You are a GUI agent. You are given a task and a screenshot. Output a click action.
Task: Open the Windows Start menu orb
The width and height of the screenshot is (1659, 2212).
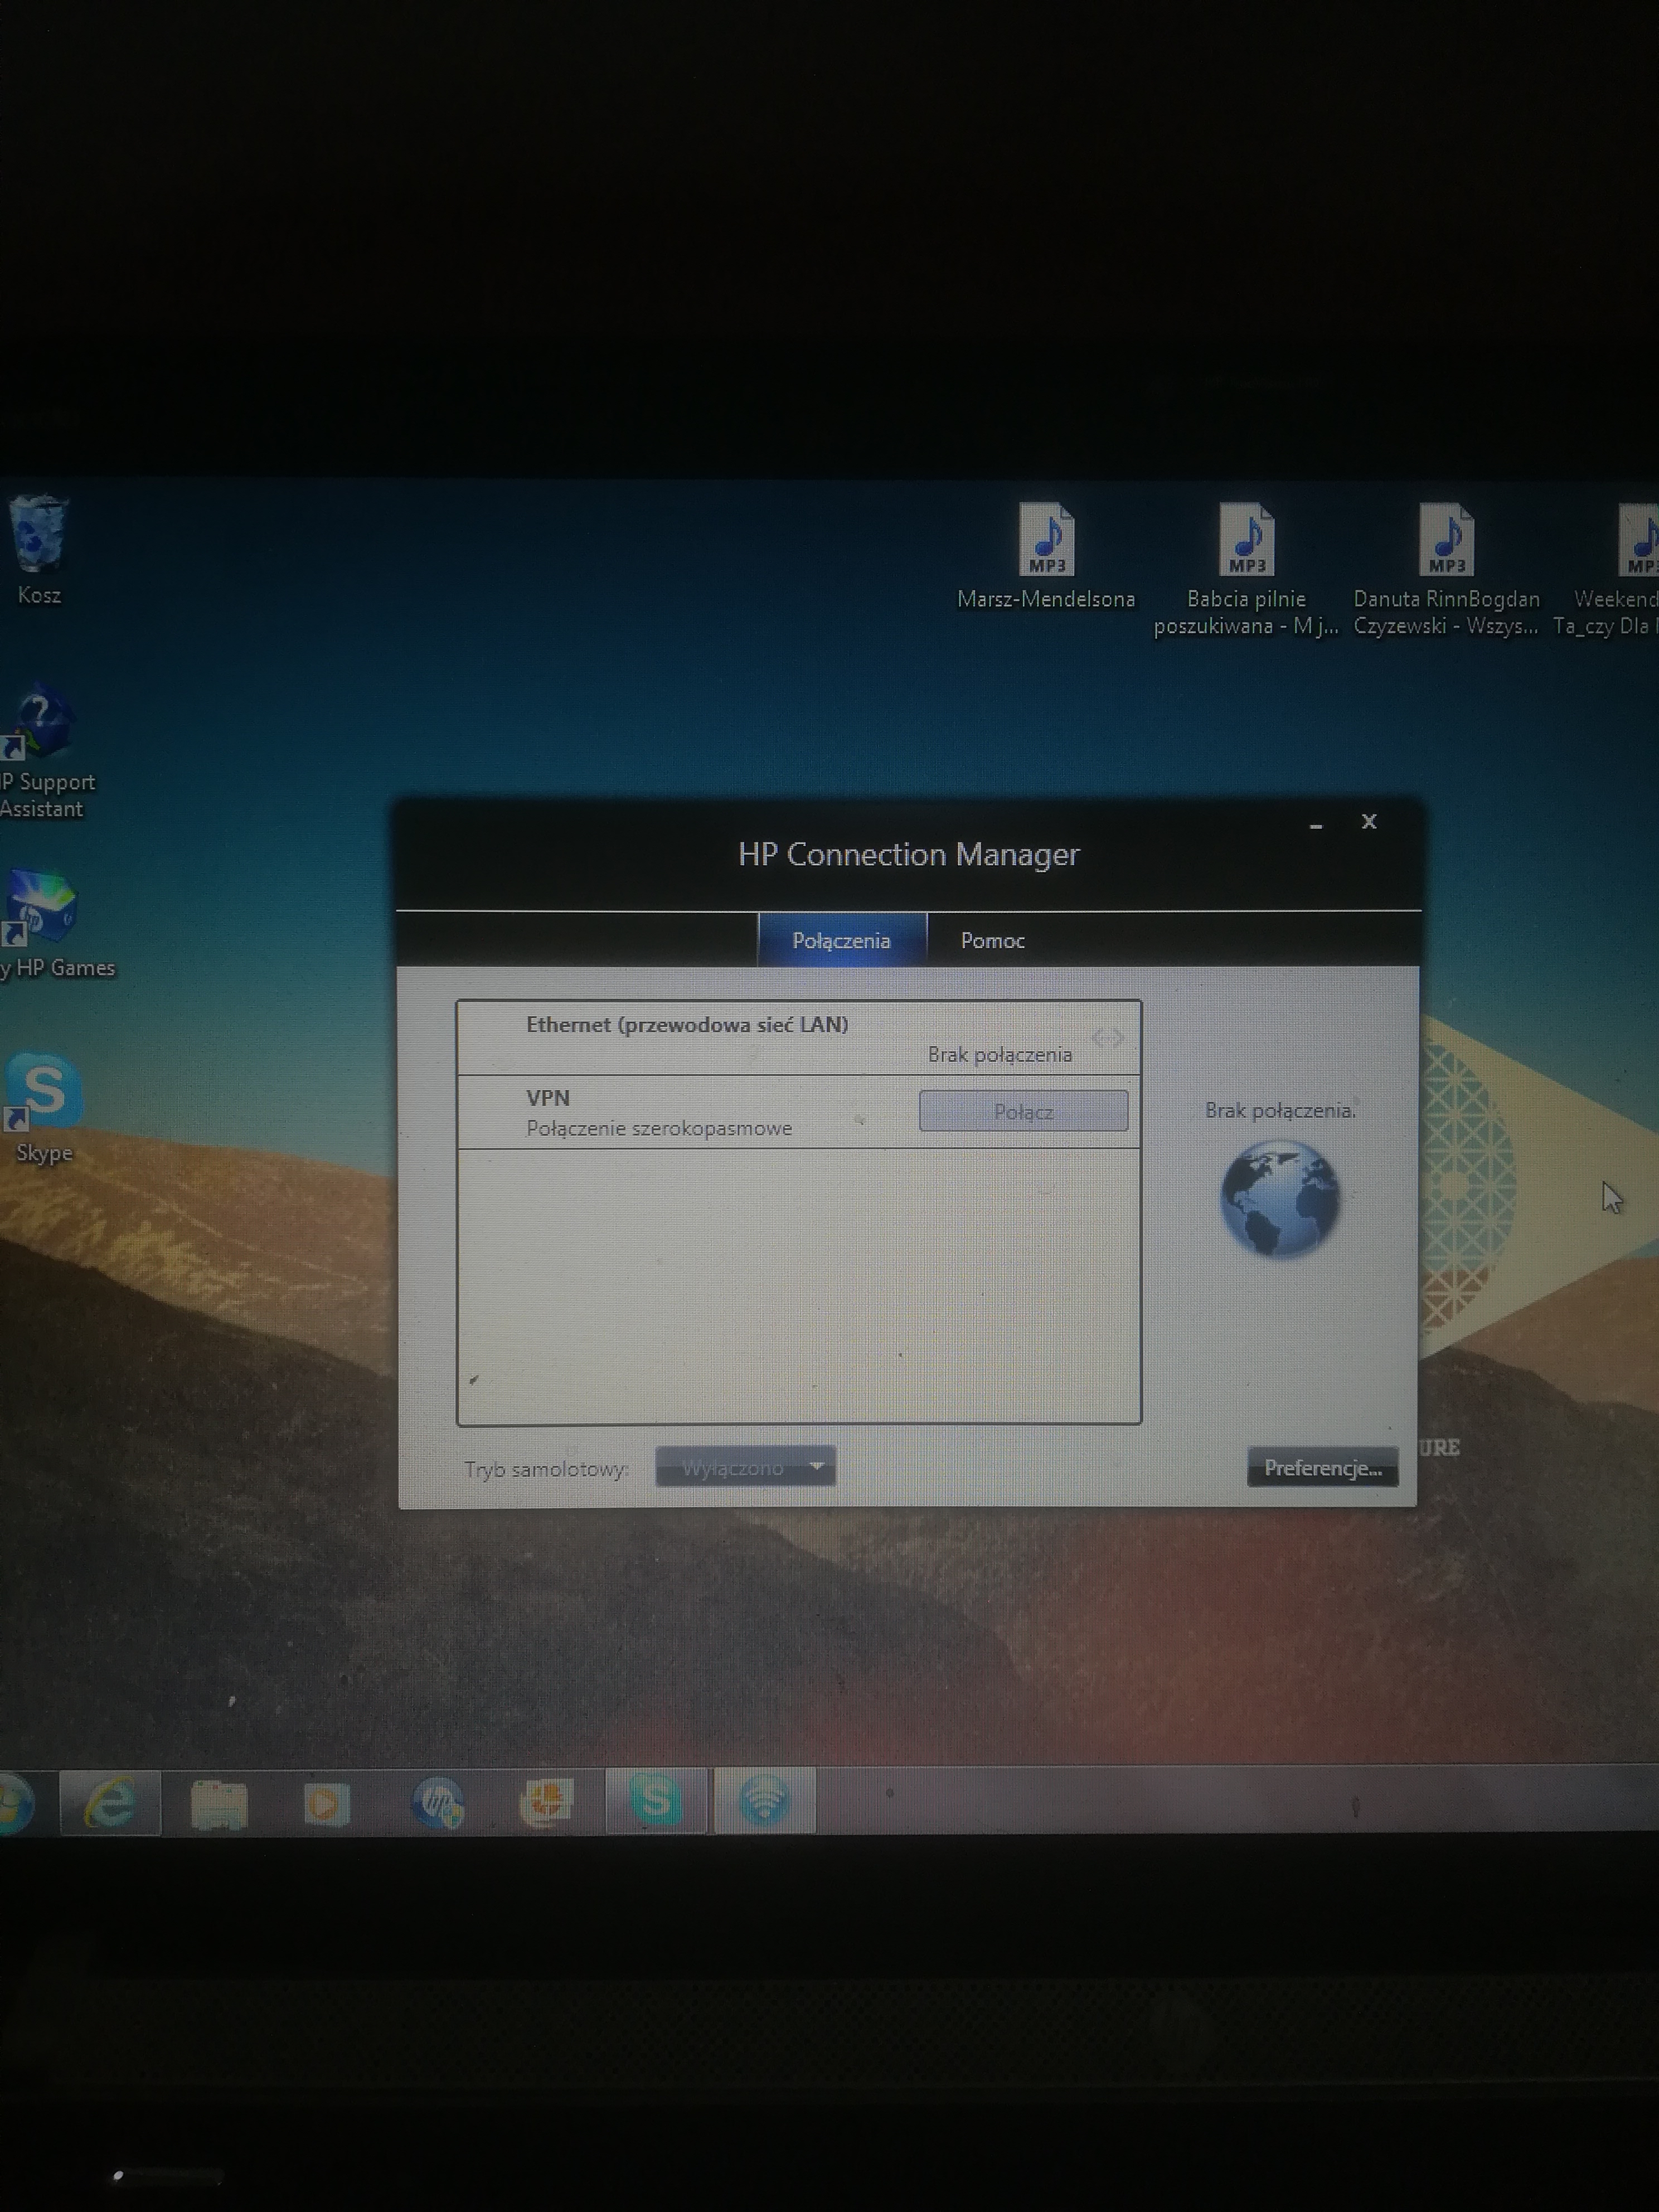(14, 1803)
